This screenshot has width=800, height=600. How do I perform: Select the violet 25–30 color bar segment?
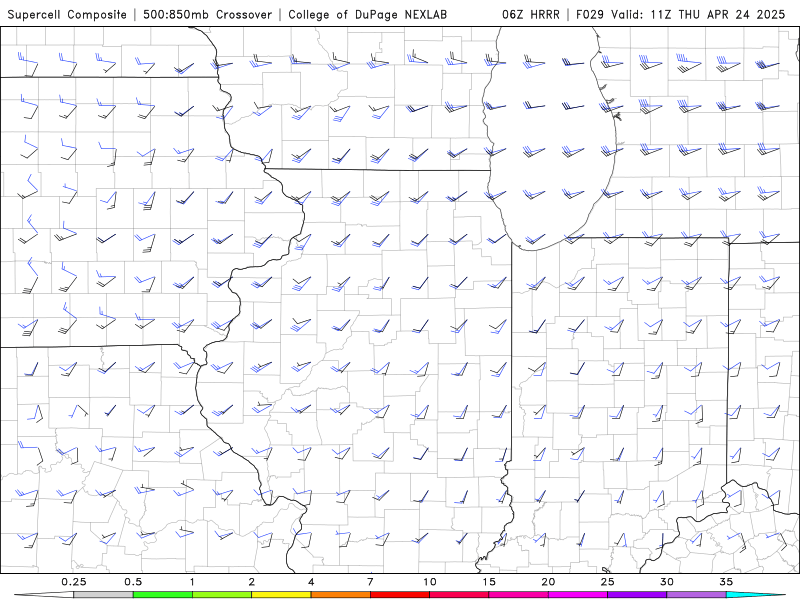point(637,595)
